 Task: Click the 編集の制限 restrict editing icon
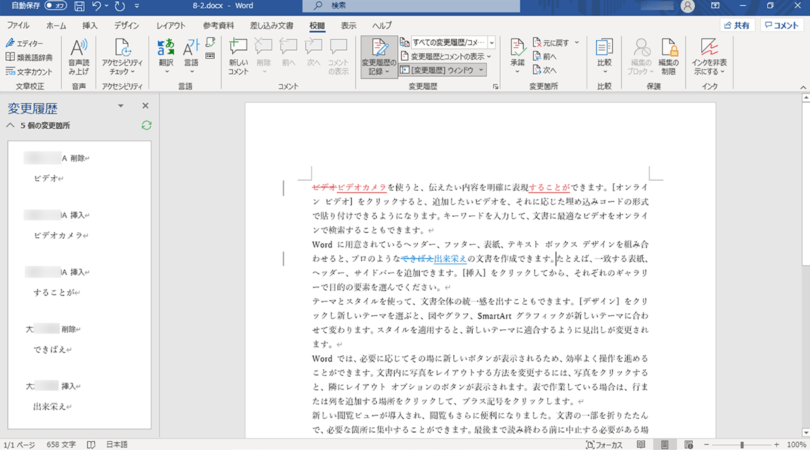668,56
